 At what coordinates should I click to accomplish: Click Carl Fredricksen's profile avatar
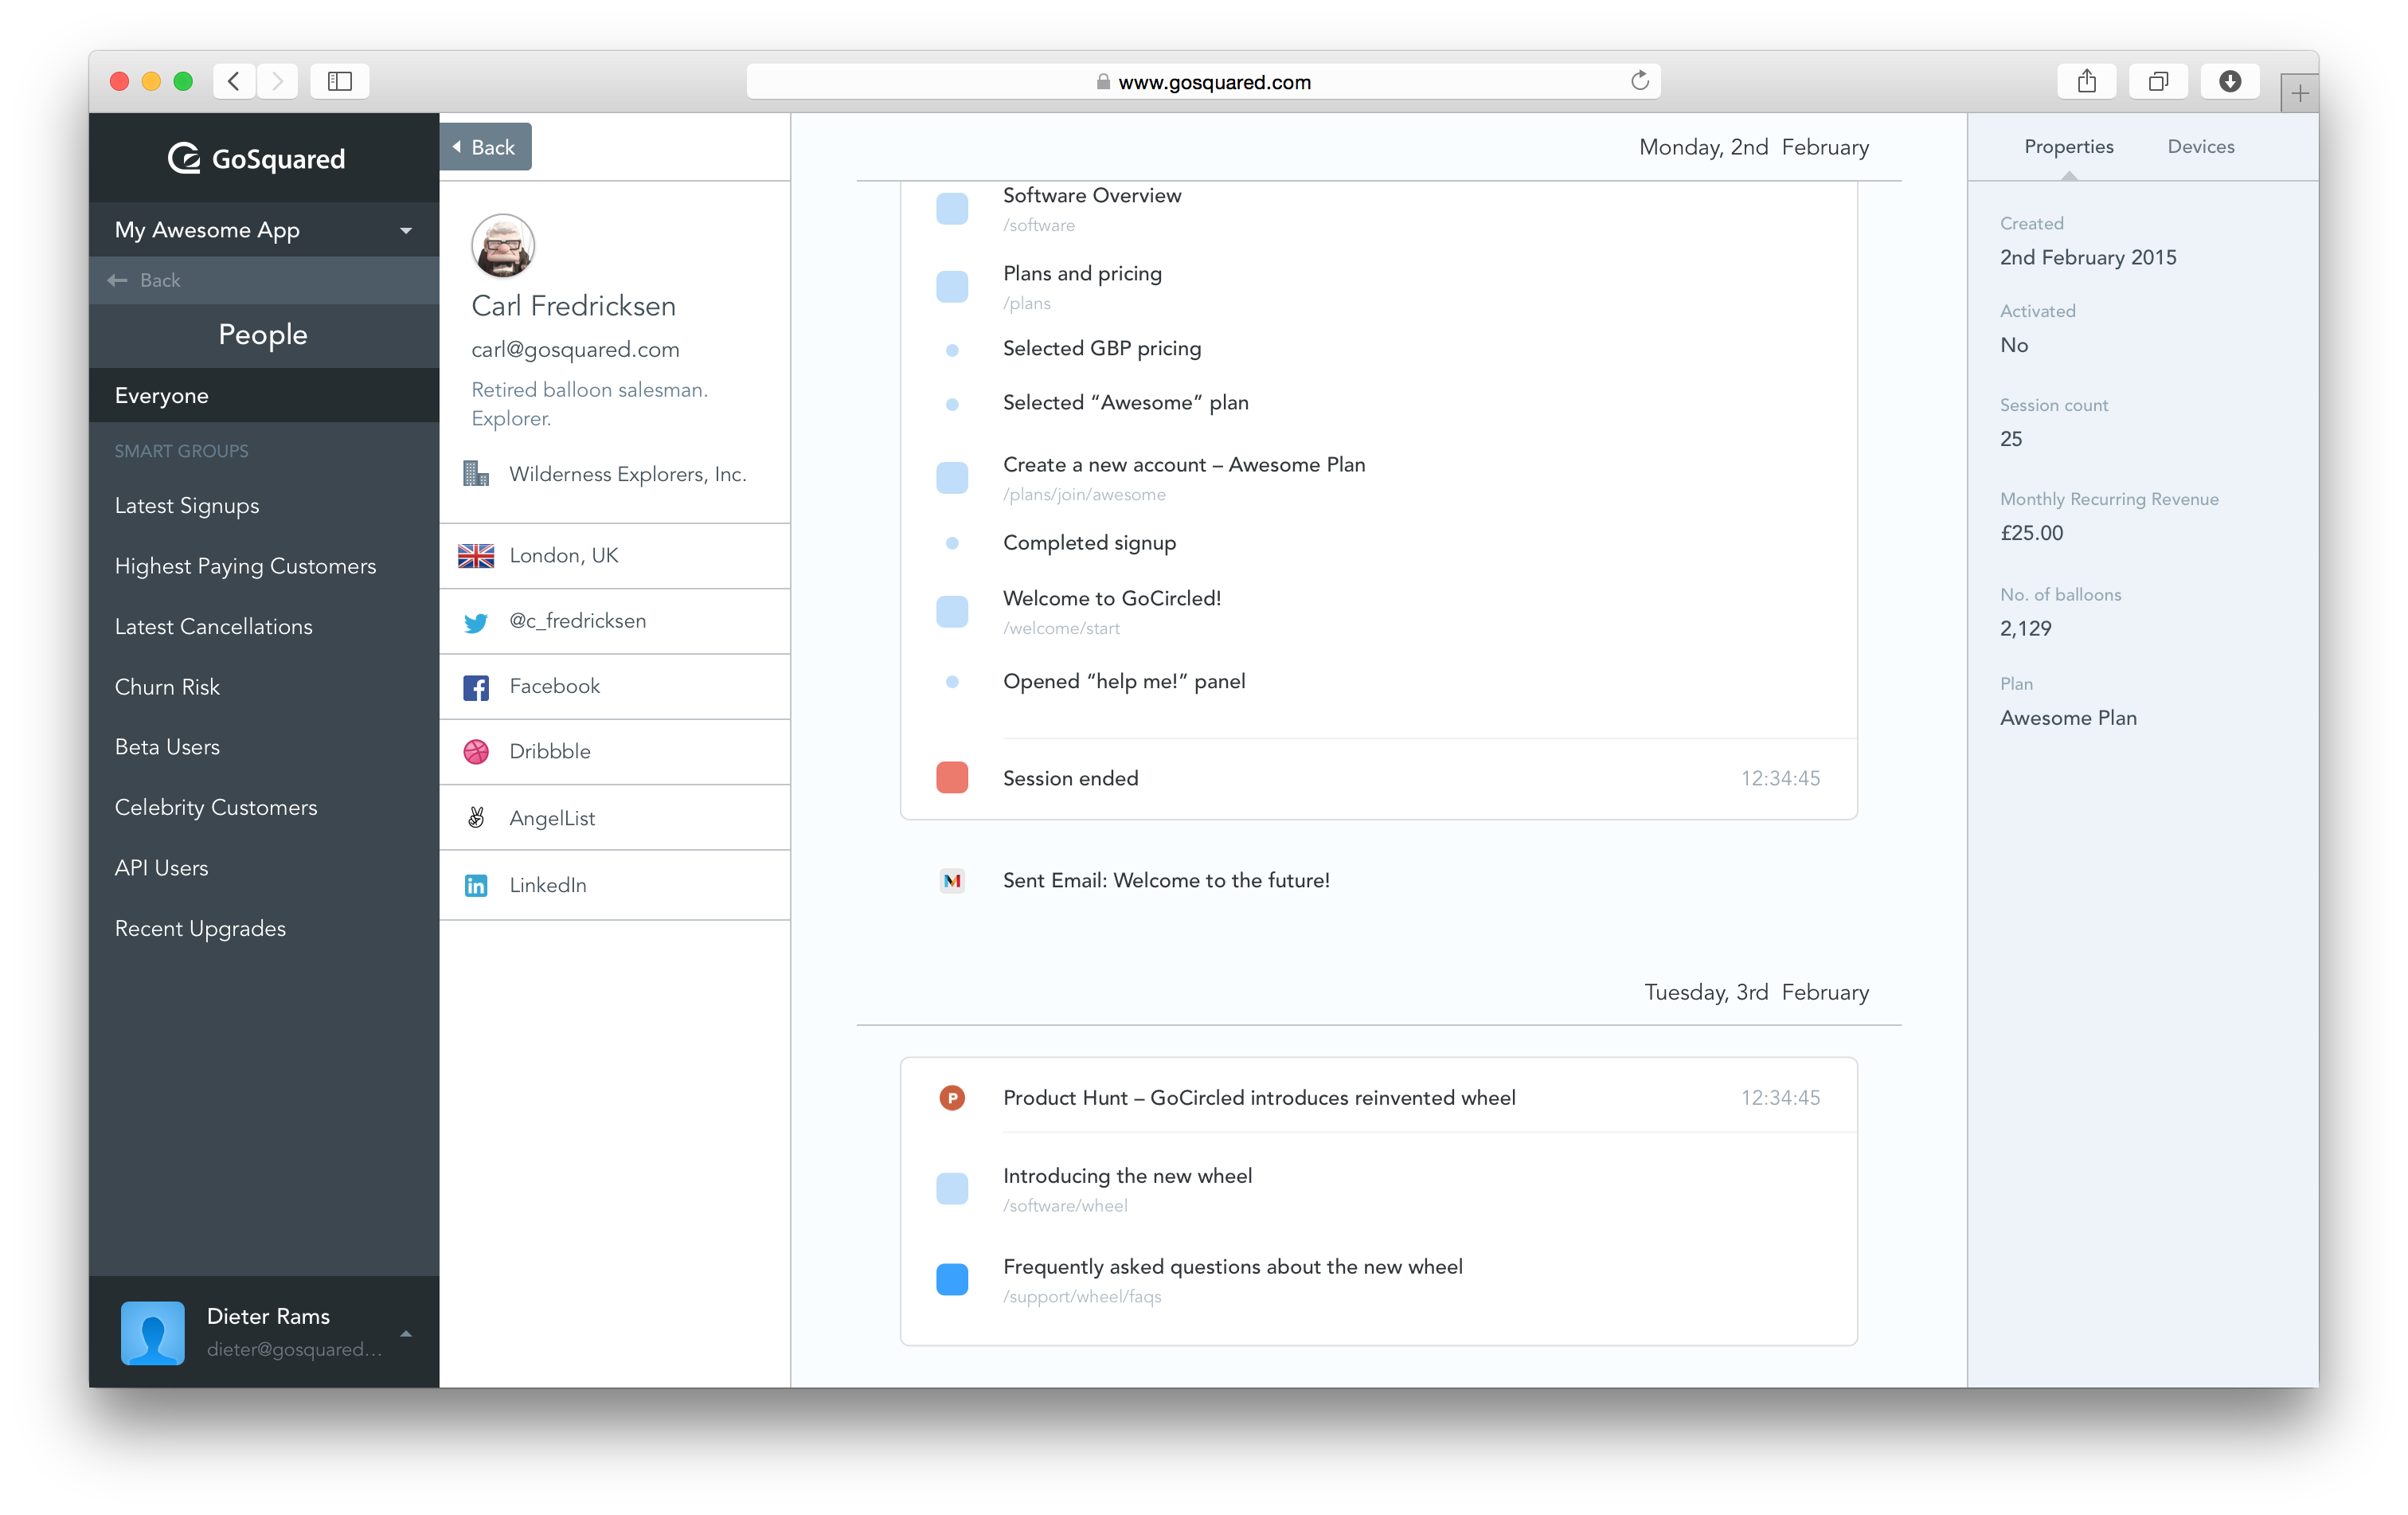point(502,246)
